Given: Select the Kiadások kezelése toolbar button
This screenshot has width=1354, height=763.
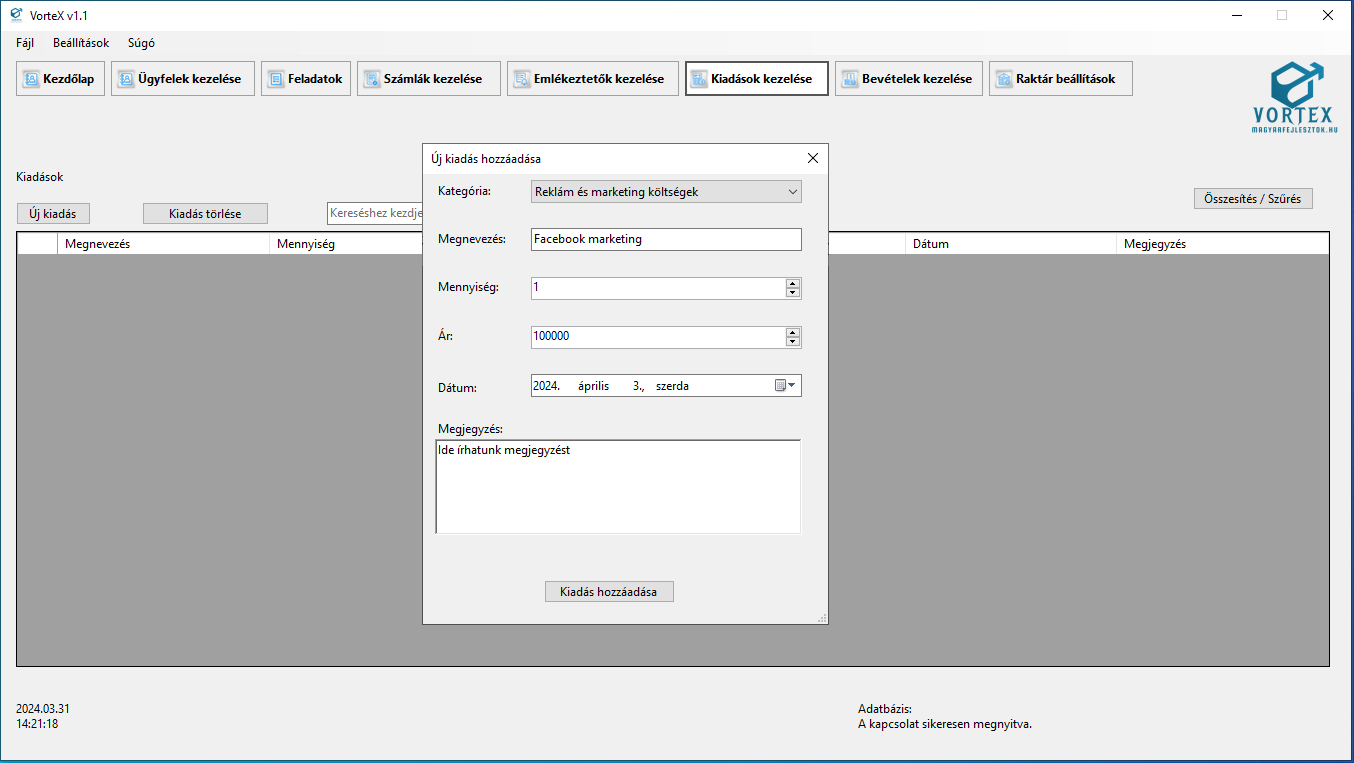Looking at the screenshot, I should (x=756, y=79).
